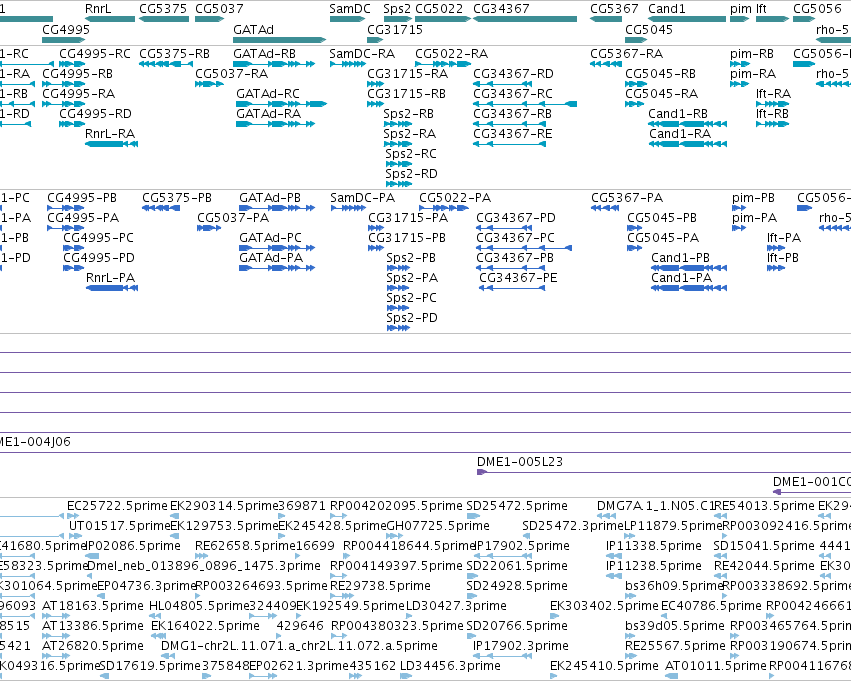
Task: Select the CG34367-RD transcript label
Action: (513, 74)
